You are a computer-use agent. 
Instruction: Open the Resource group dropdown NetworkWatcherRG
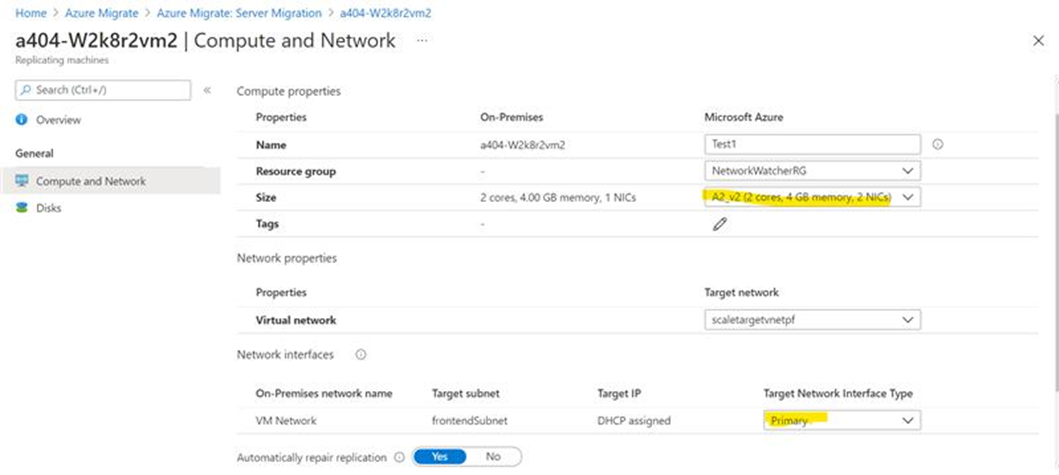[812, 171]
